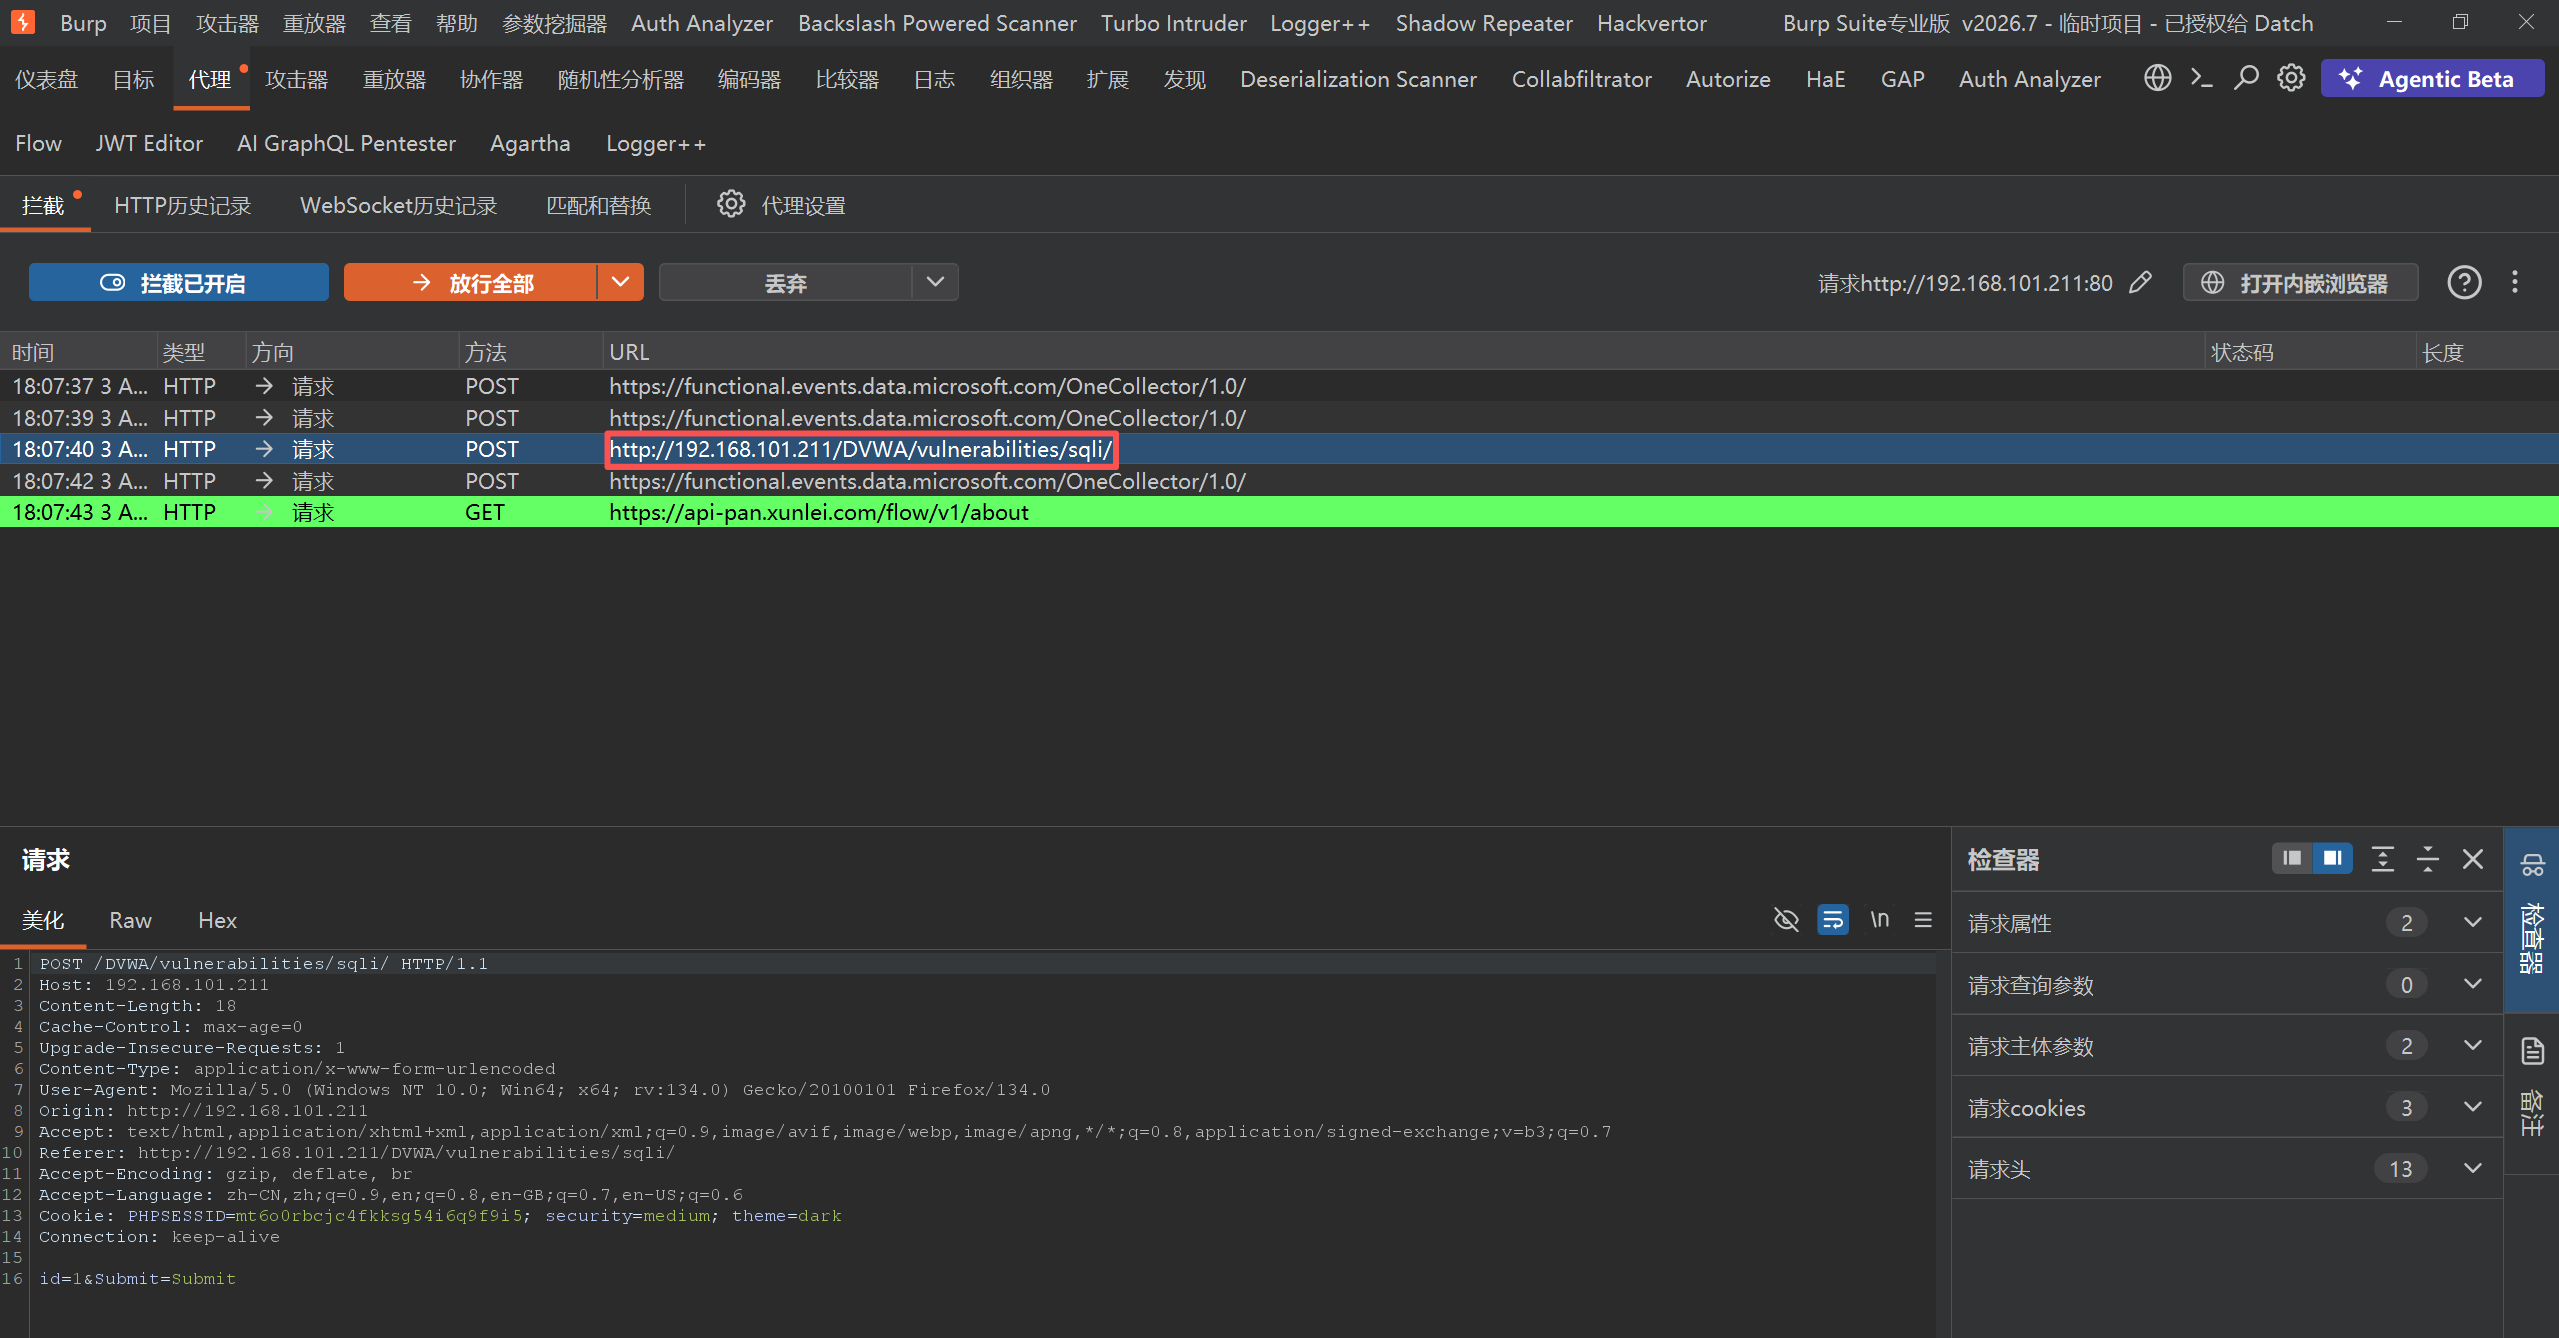The height and width of the screenshot is (1338, 2559).
Task: Sort by status code (状态码) column
Action: pos(2309,352)
